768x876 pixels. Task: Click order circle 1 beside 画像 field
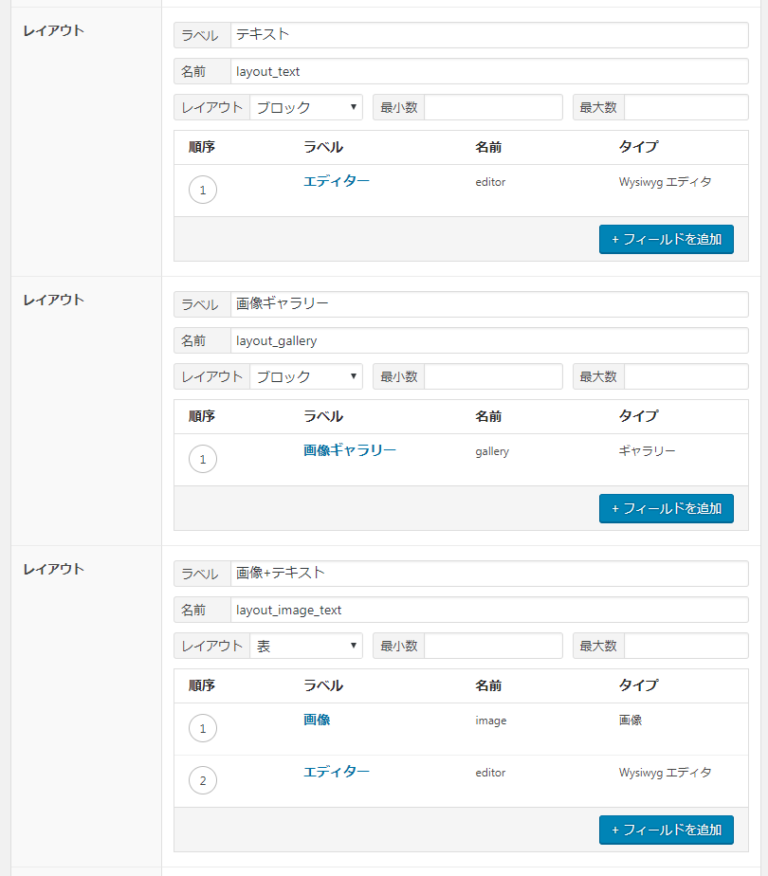[202, 729]
